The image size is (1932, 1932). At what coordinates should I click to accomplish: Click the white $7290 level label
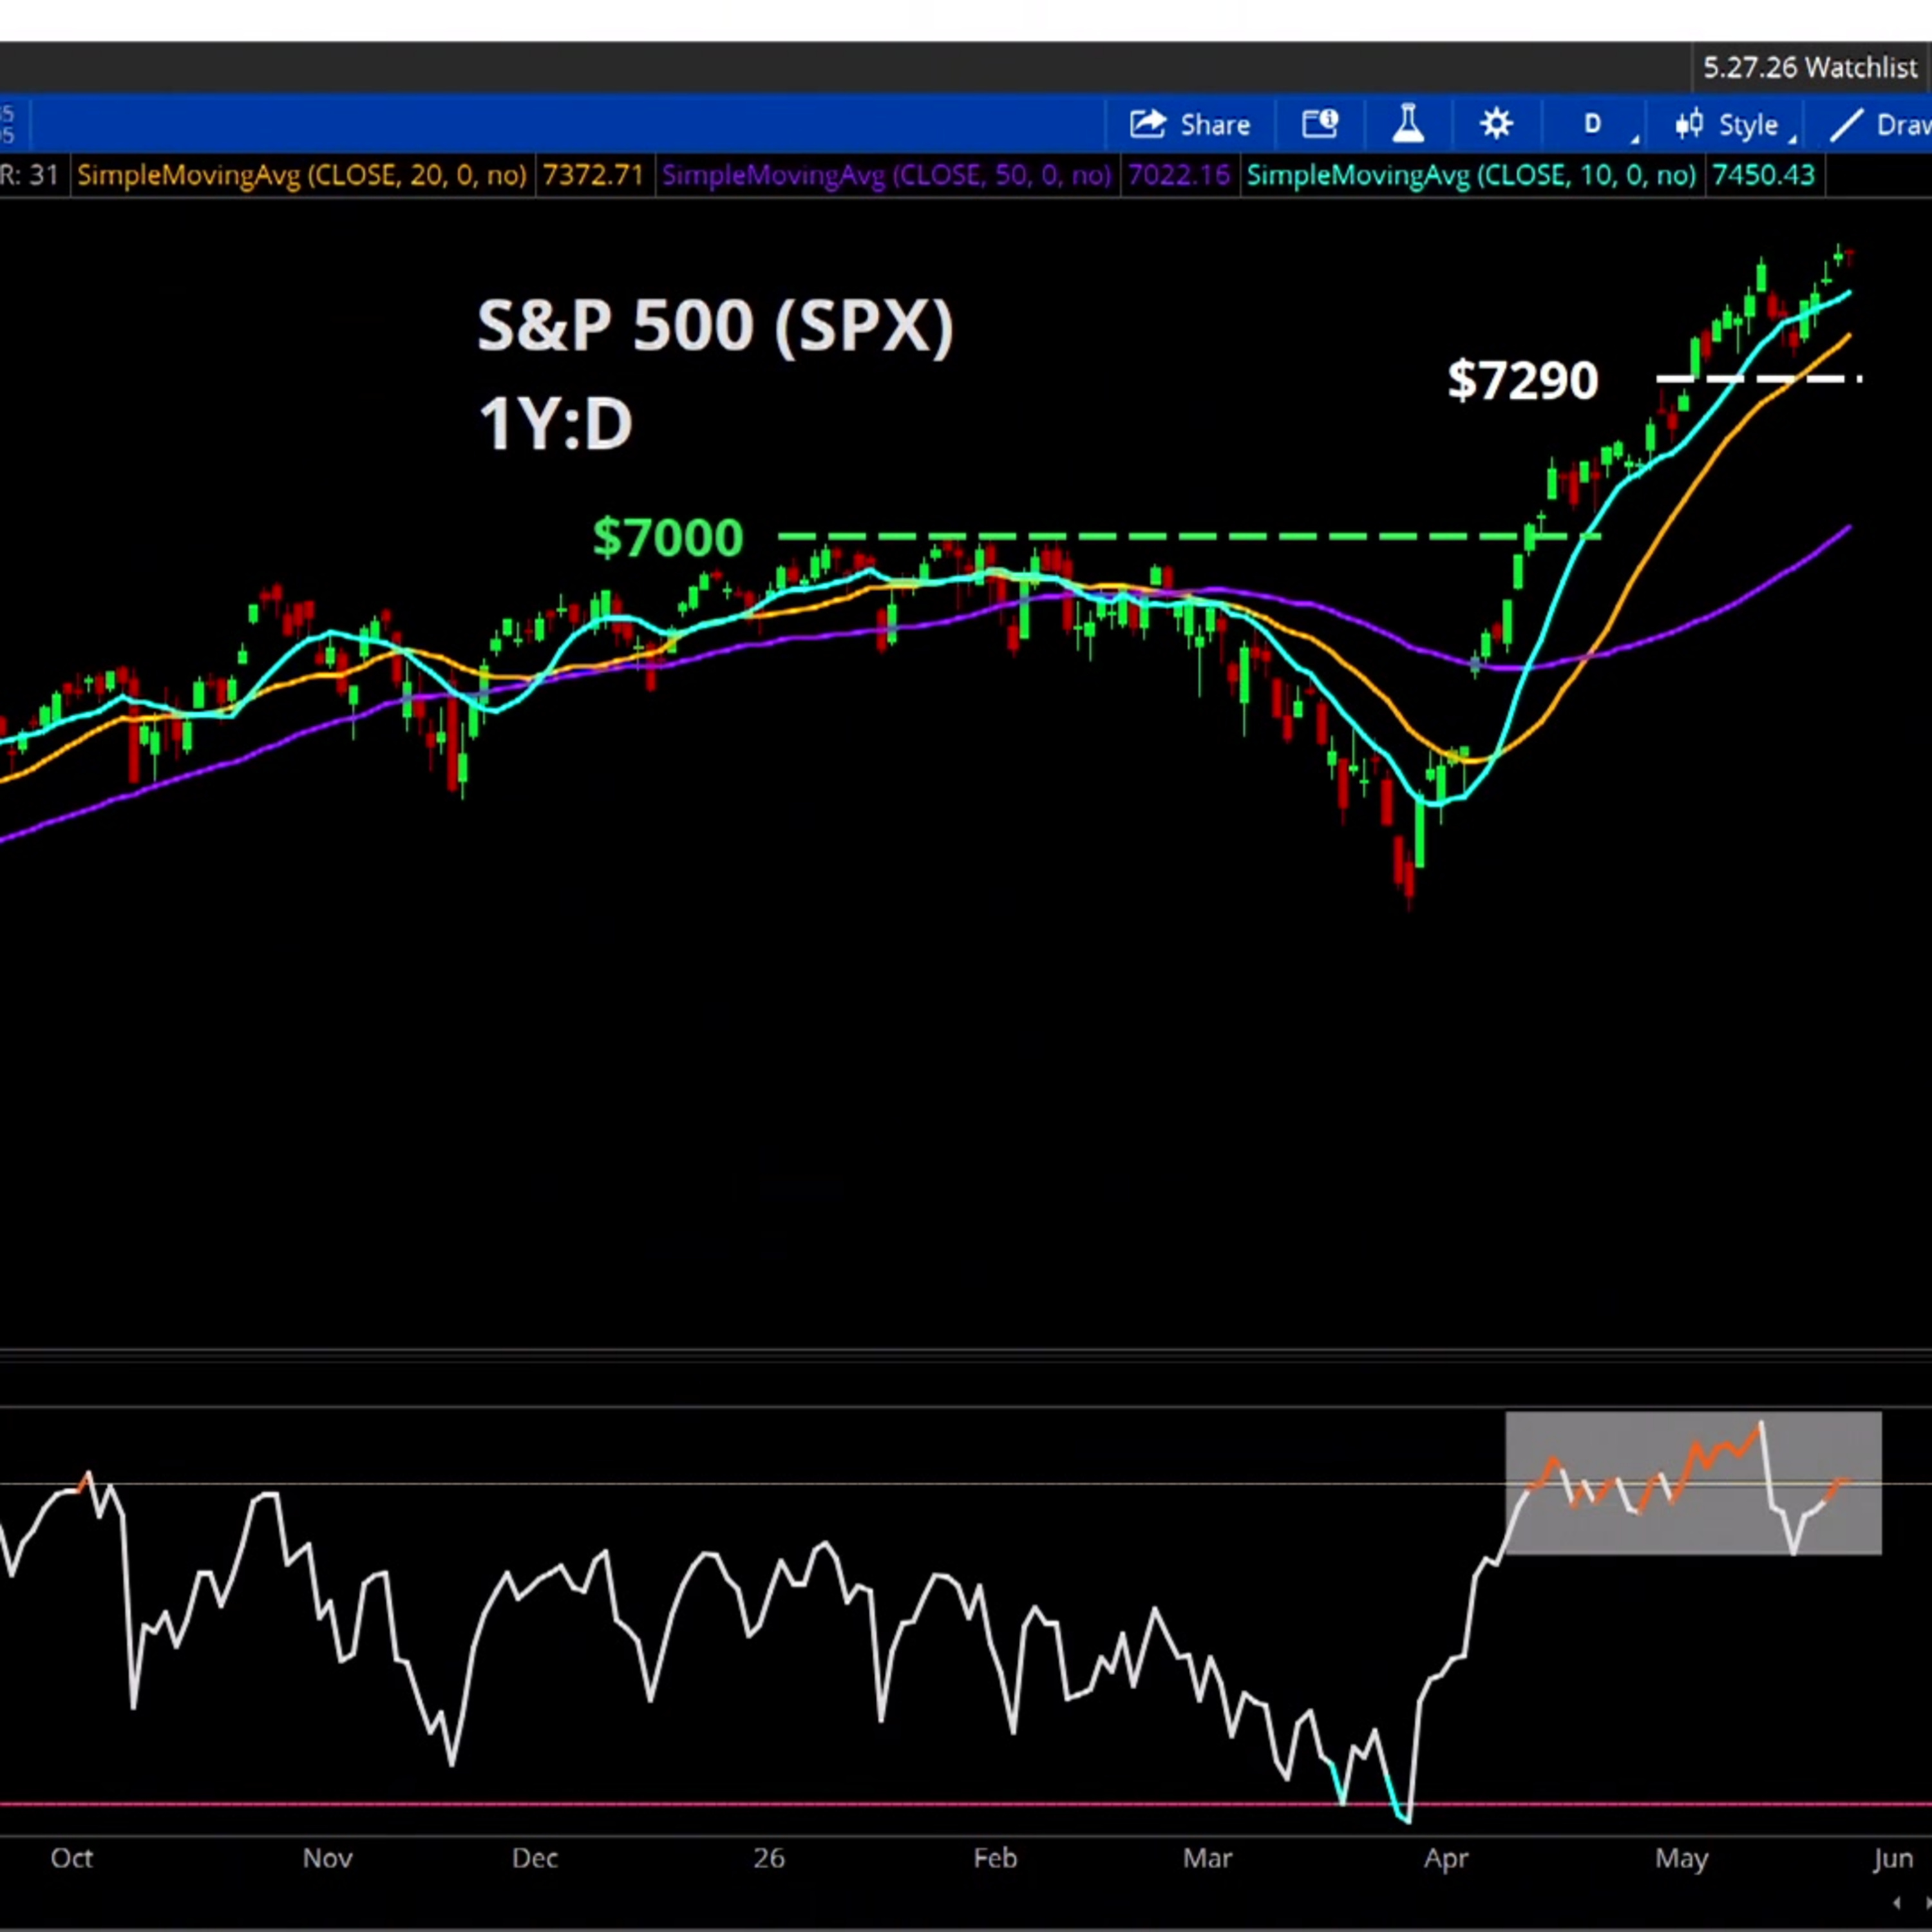(x=1523, y=381)
